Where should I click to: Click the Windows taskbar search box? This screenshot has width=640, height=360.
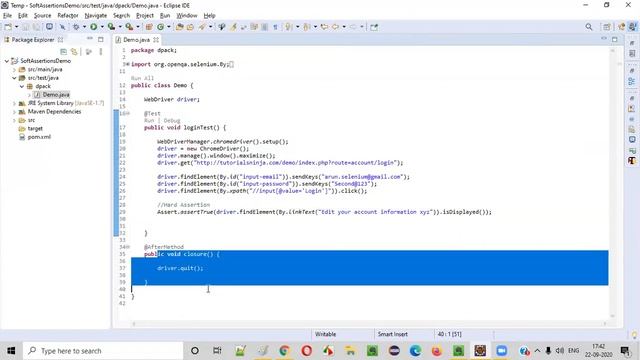coord(103,351)
